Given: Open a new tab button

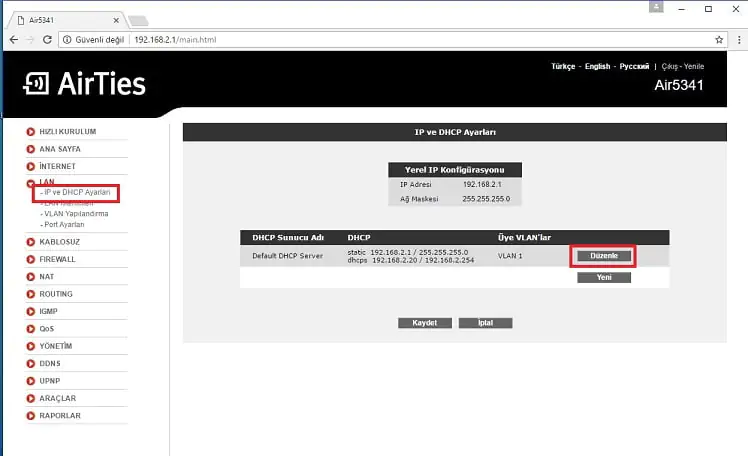Looking at the screenshot, I should click(138, 21).
